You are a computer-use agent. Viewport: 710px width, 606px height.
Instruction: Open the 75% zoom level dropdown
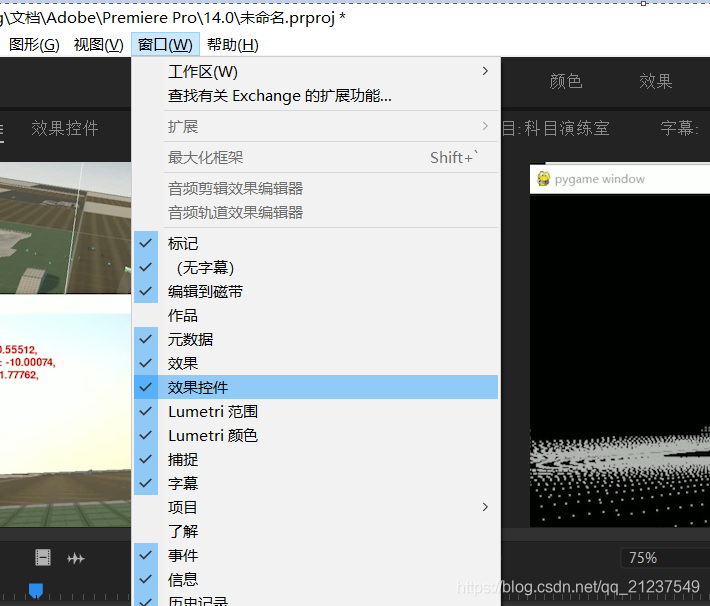666,558
